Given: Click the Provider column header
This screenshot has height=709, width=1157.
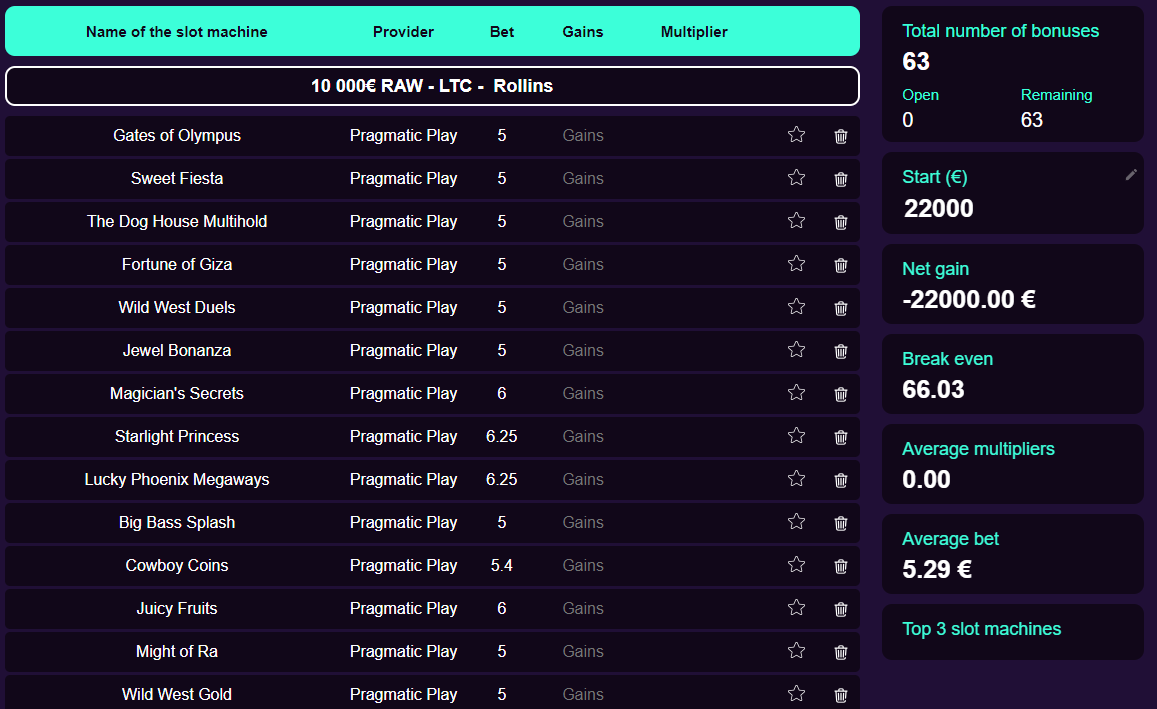Looking at the screenshot, I should tap(403, 32).
